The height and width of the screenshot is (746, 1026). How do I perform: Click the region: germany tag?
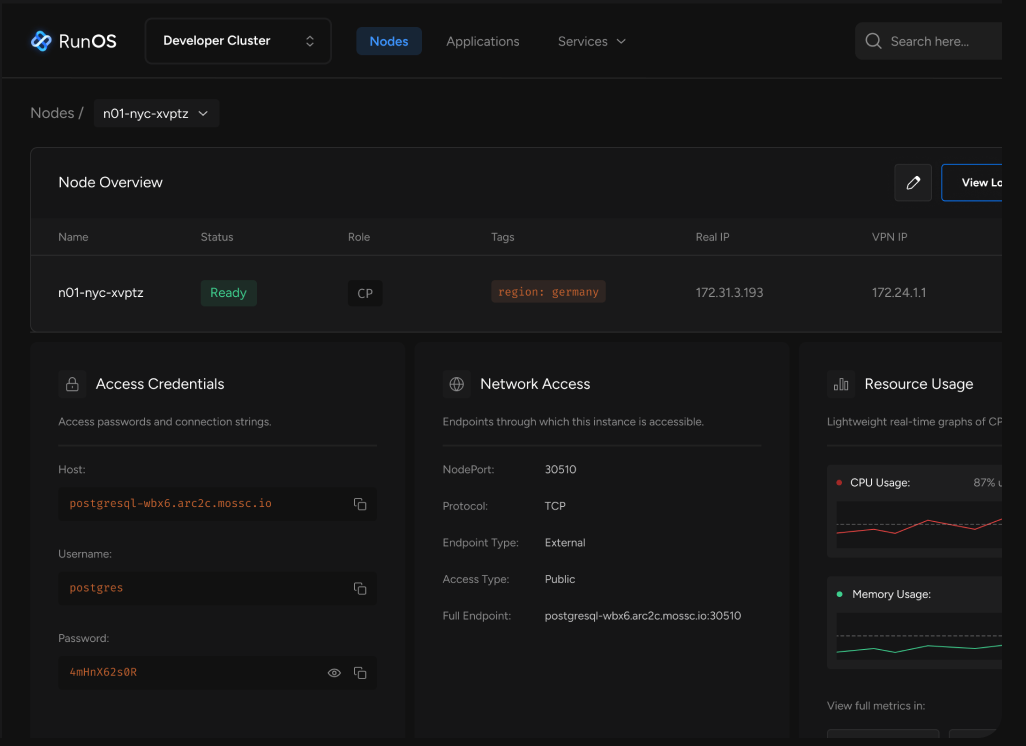coord(548,291)
